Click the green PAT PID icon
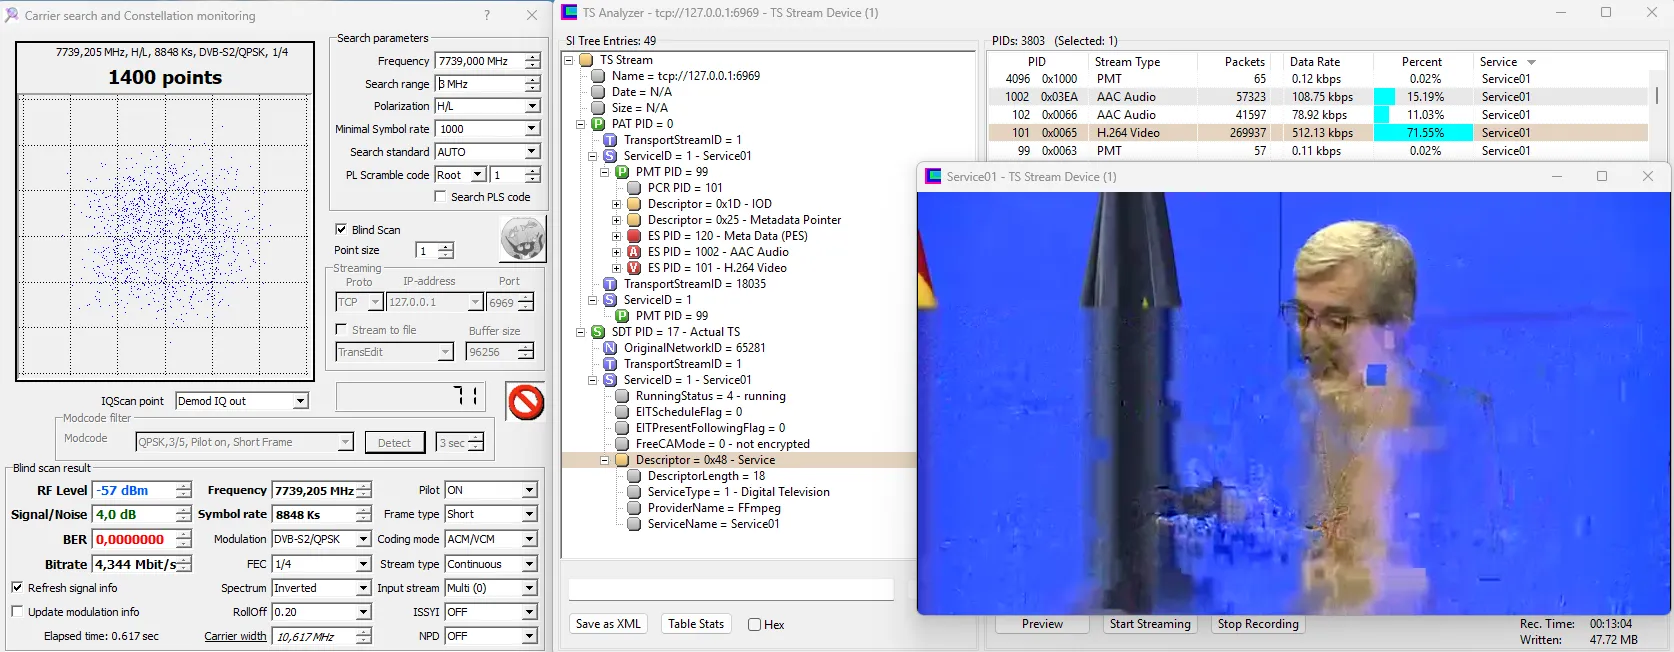 (598, 124)
